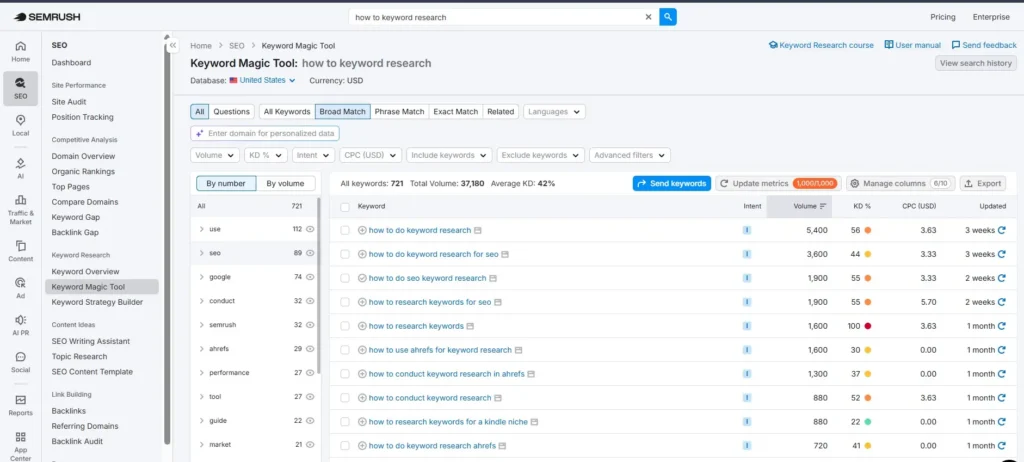Expand the 'ahrefs' keyword group
1024x462 pixels.
pyautogui.click(x=202, y=349)
